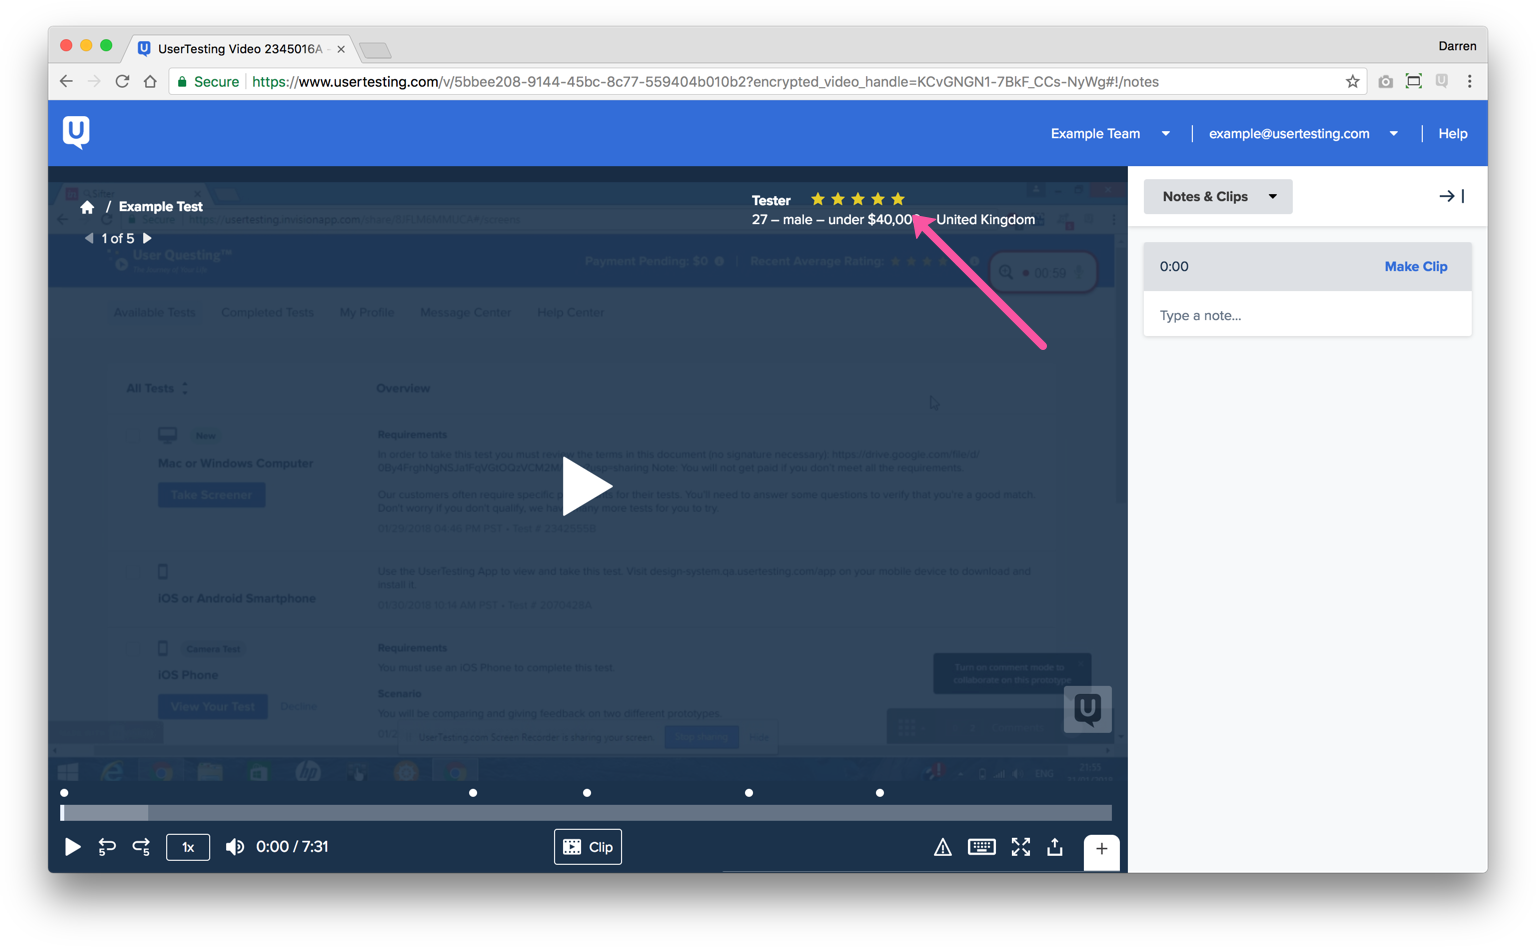The width and height of the screenshot is (1536, 947).
Task: Click browser forward arrow
Action: (x=94, y=82)
